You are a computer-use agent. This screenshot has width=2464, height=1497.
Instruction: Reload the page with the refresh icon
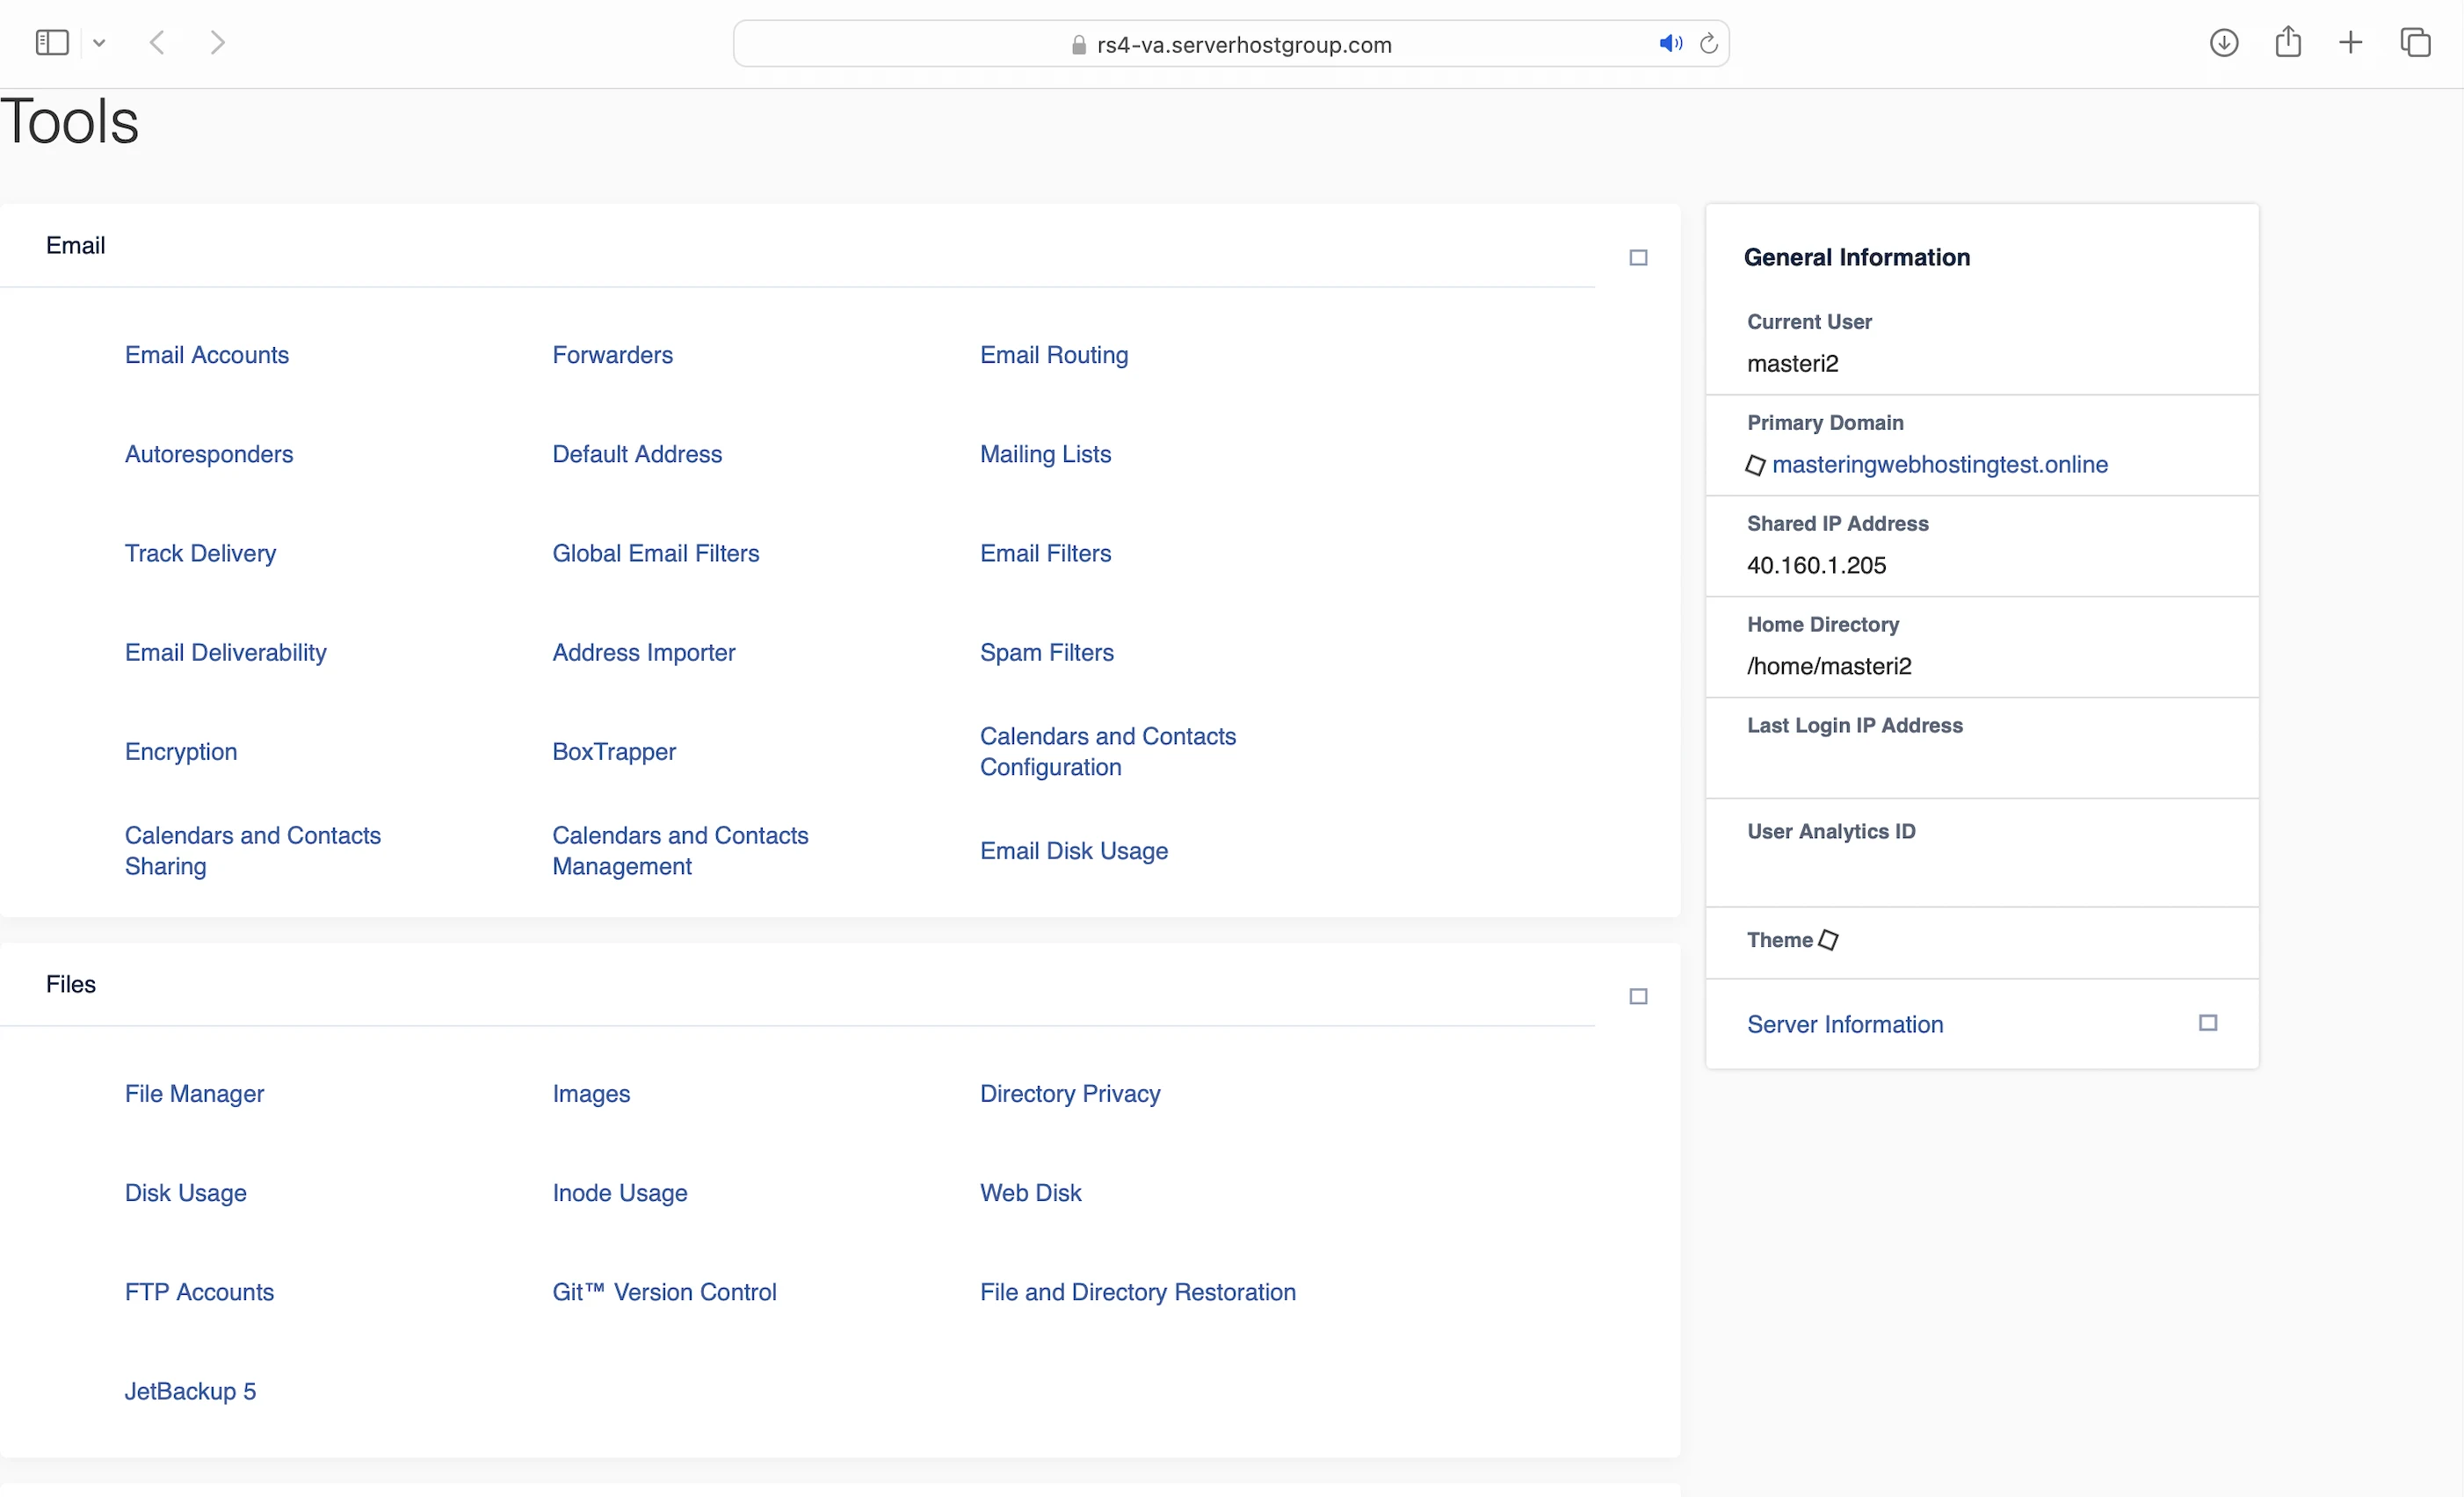pos(1709,44)
